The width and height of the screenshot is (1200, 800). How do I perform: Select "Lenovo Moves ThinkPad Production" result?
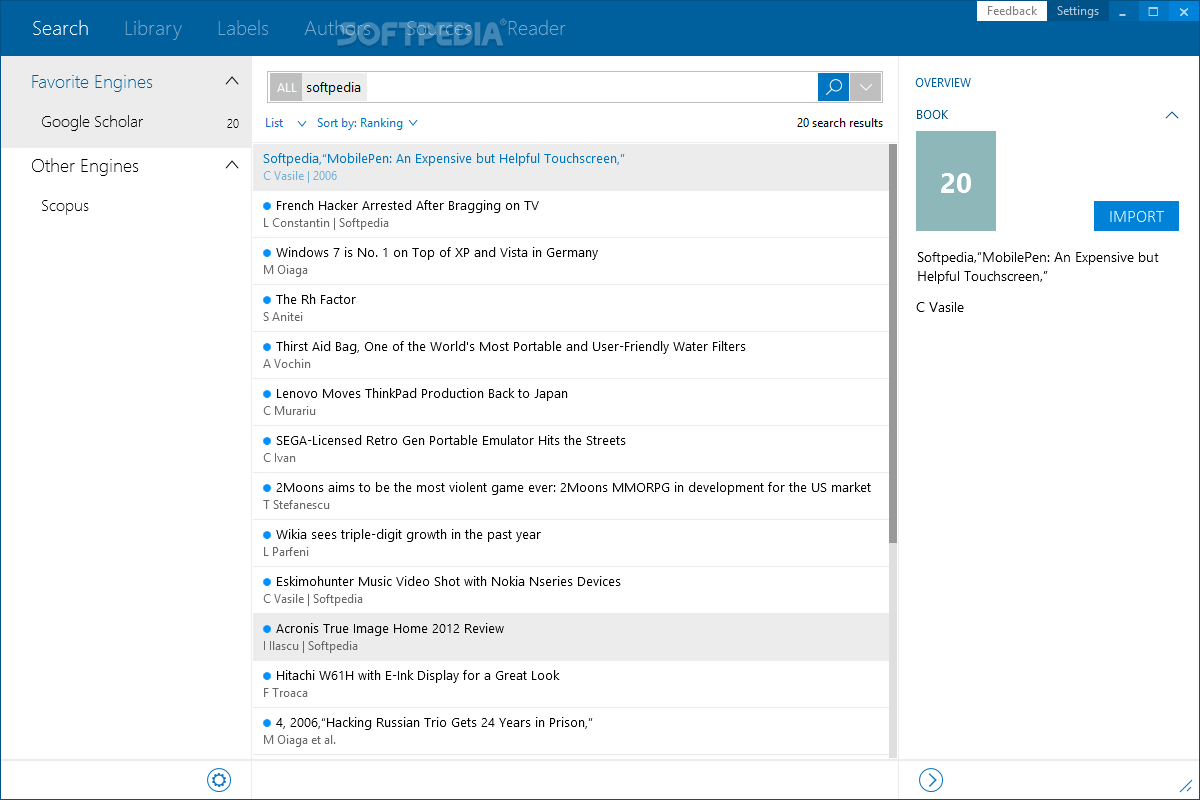click(570, 402)
